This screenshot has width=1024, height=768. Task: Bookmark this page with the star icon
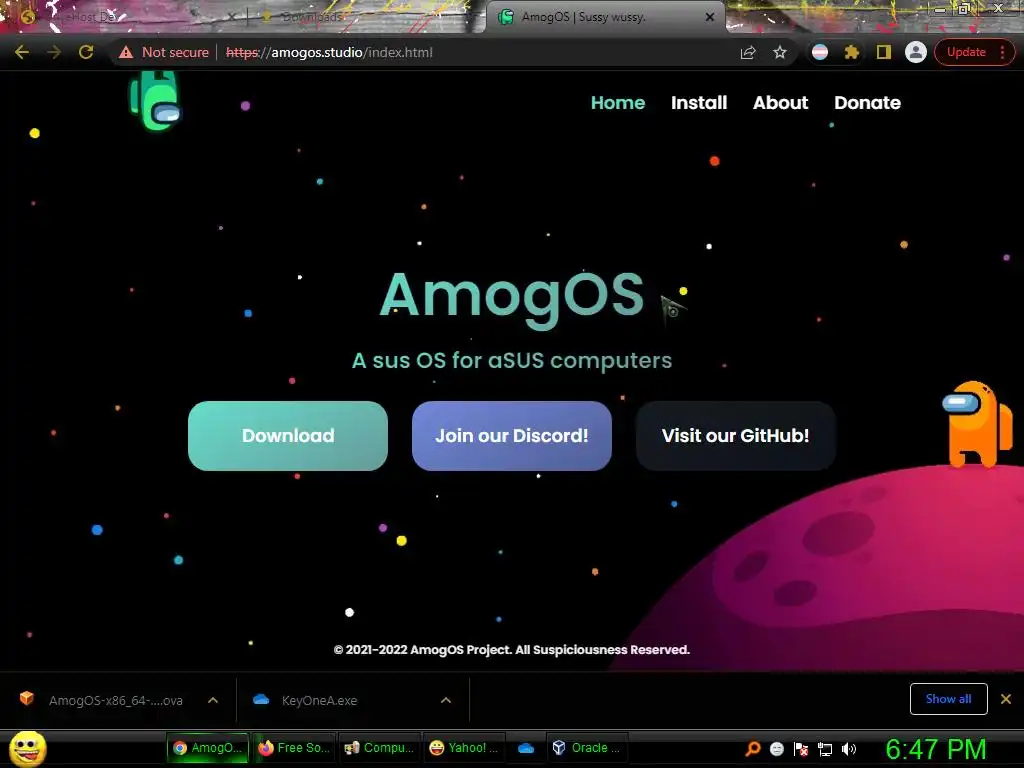click(780, 52)
